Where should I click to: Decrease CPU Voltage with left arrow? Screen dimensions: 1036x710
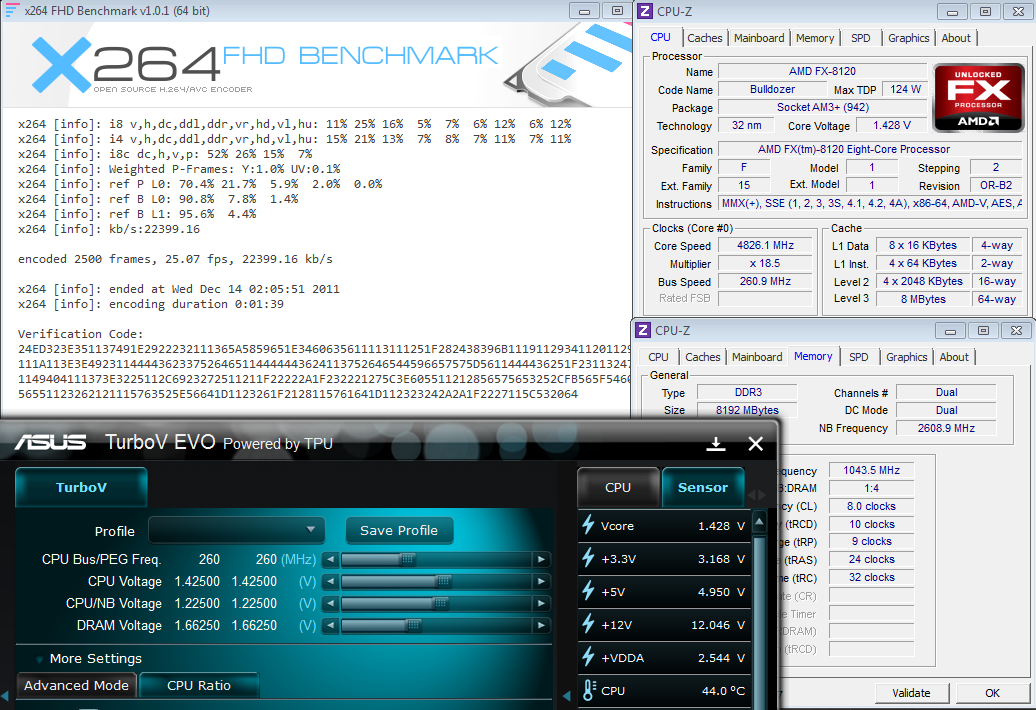(330, 582)
